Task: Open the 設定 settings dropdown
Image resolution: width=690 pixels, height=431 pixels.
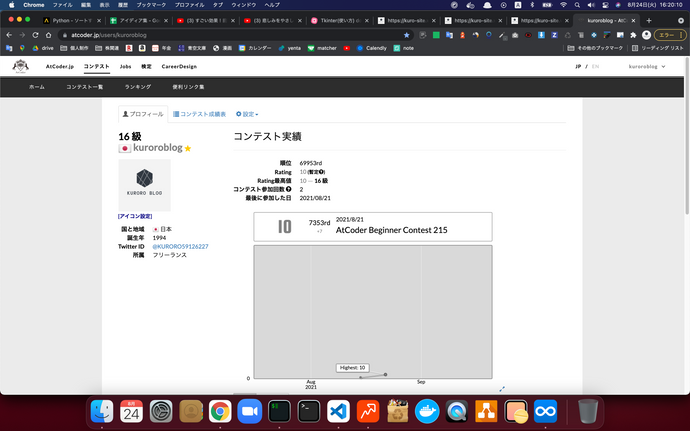Action: pyautogui.click(x=247, y=114)
